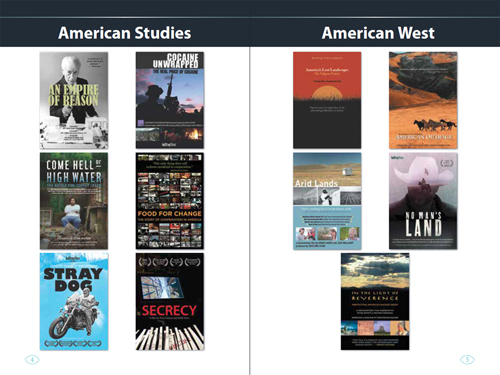Viewport: 500px width, 375px height.
Task: Click the American West section heading
Action: point(378,33)
